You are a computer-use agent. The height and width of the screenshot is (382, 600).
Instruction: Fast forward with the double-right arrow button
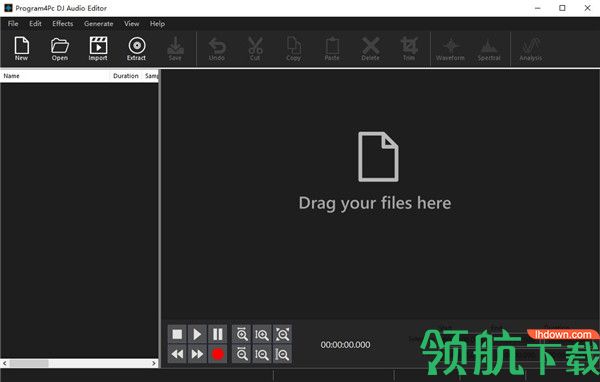pos(197,354)
